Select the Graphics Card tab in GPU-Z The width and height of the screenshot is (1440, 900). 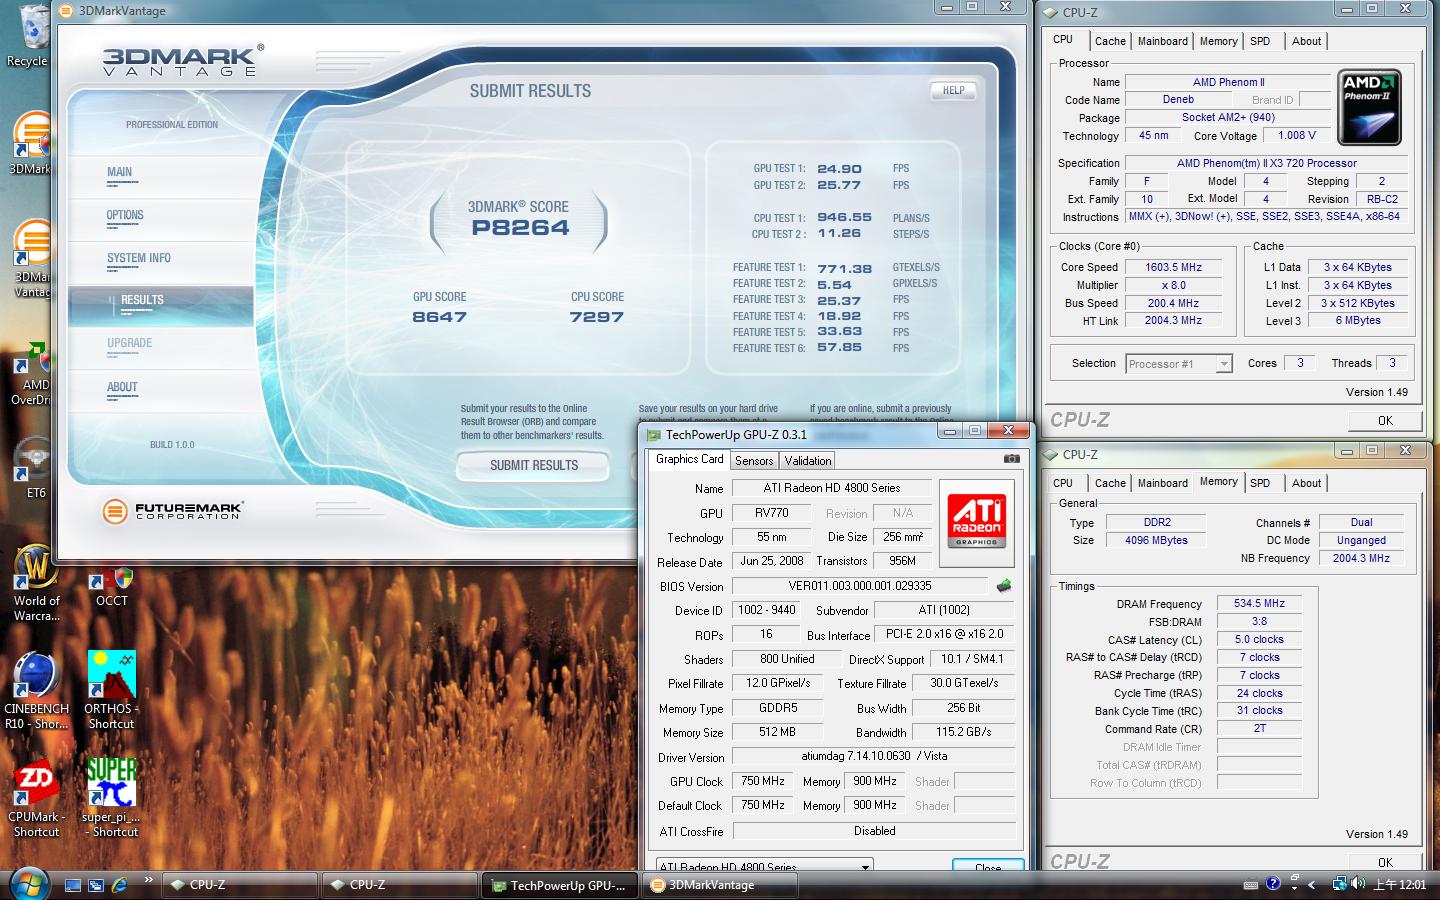tap(689, 459)
